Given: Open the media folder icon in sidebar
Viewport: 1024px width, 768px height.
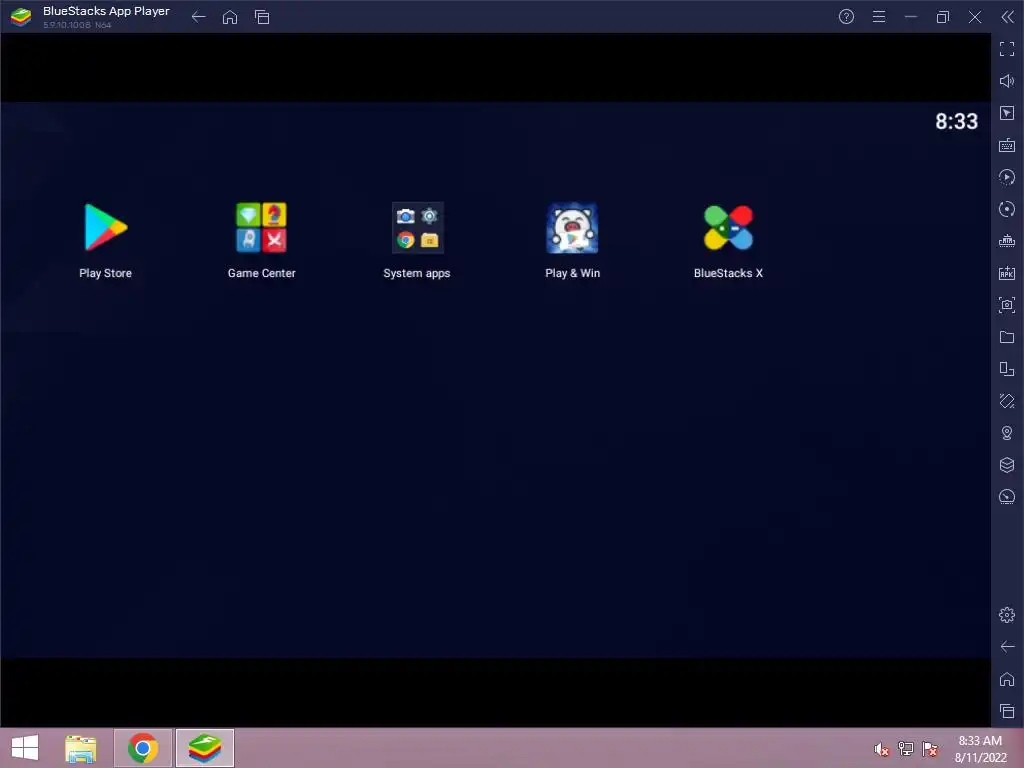Looking at the screenshot, I should point(1007,337).
